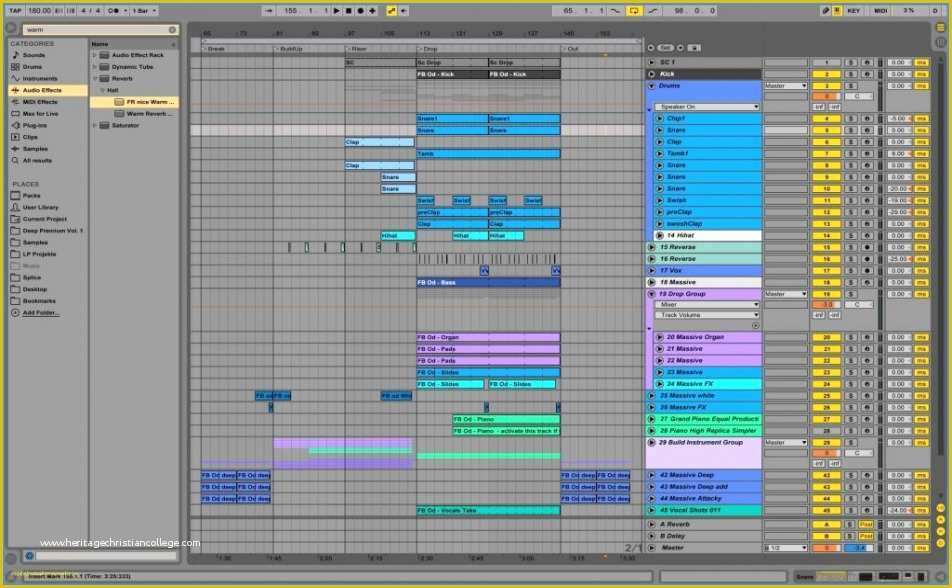The width and height of the screenshot is (952, 588).
Task: Open Track Volume parameter dropdown
Action: (707, 315)
